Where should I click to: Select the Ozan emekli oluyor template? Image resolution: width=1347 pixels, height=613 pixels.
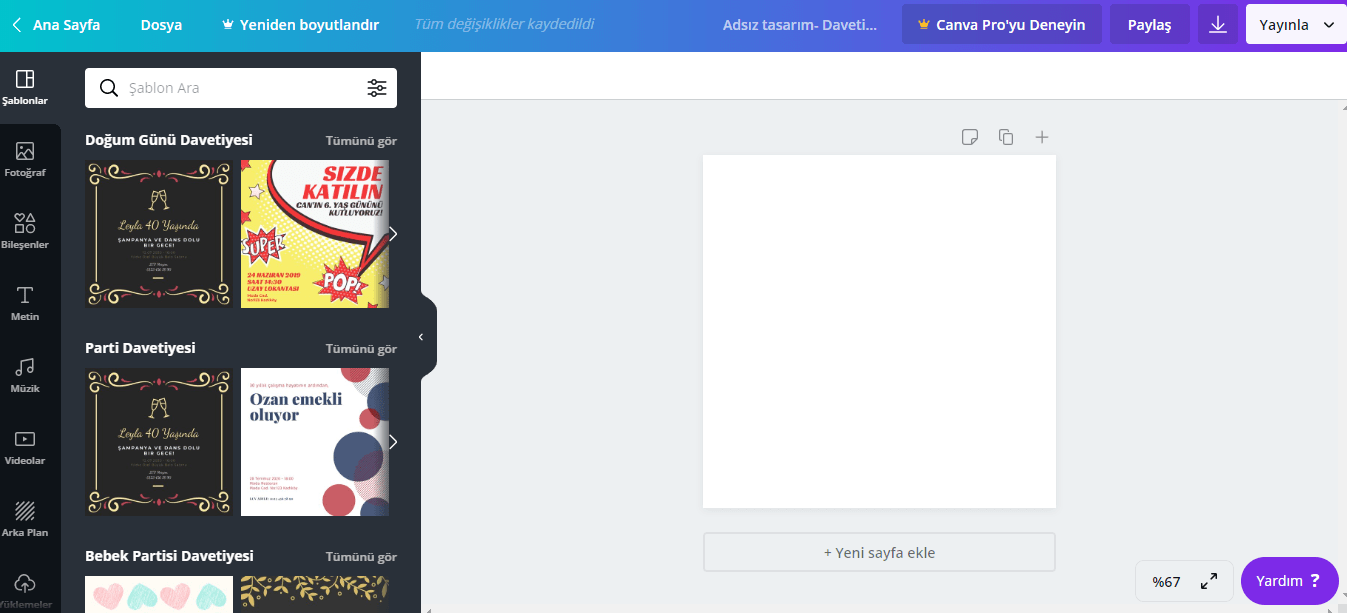(315, 442)
